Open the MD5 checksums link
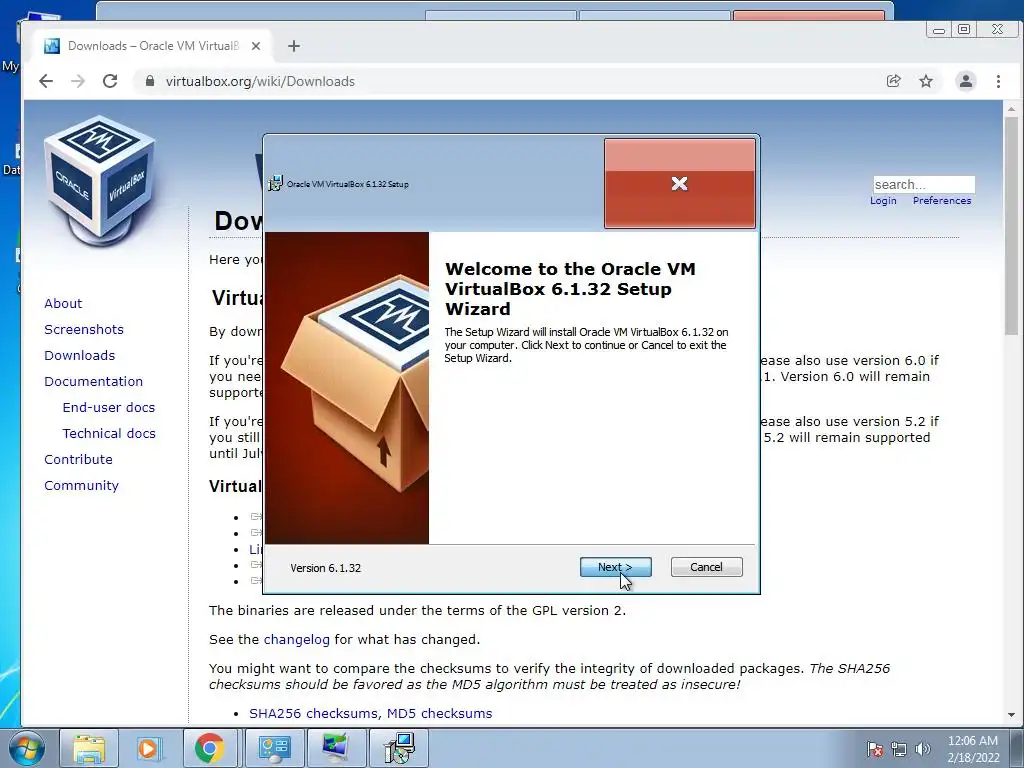1024x768 pixels. point(440,713)
